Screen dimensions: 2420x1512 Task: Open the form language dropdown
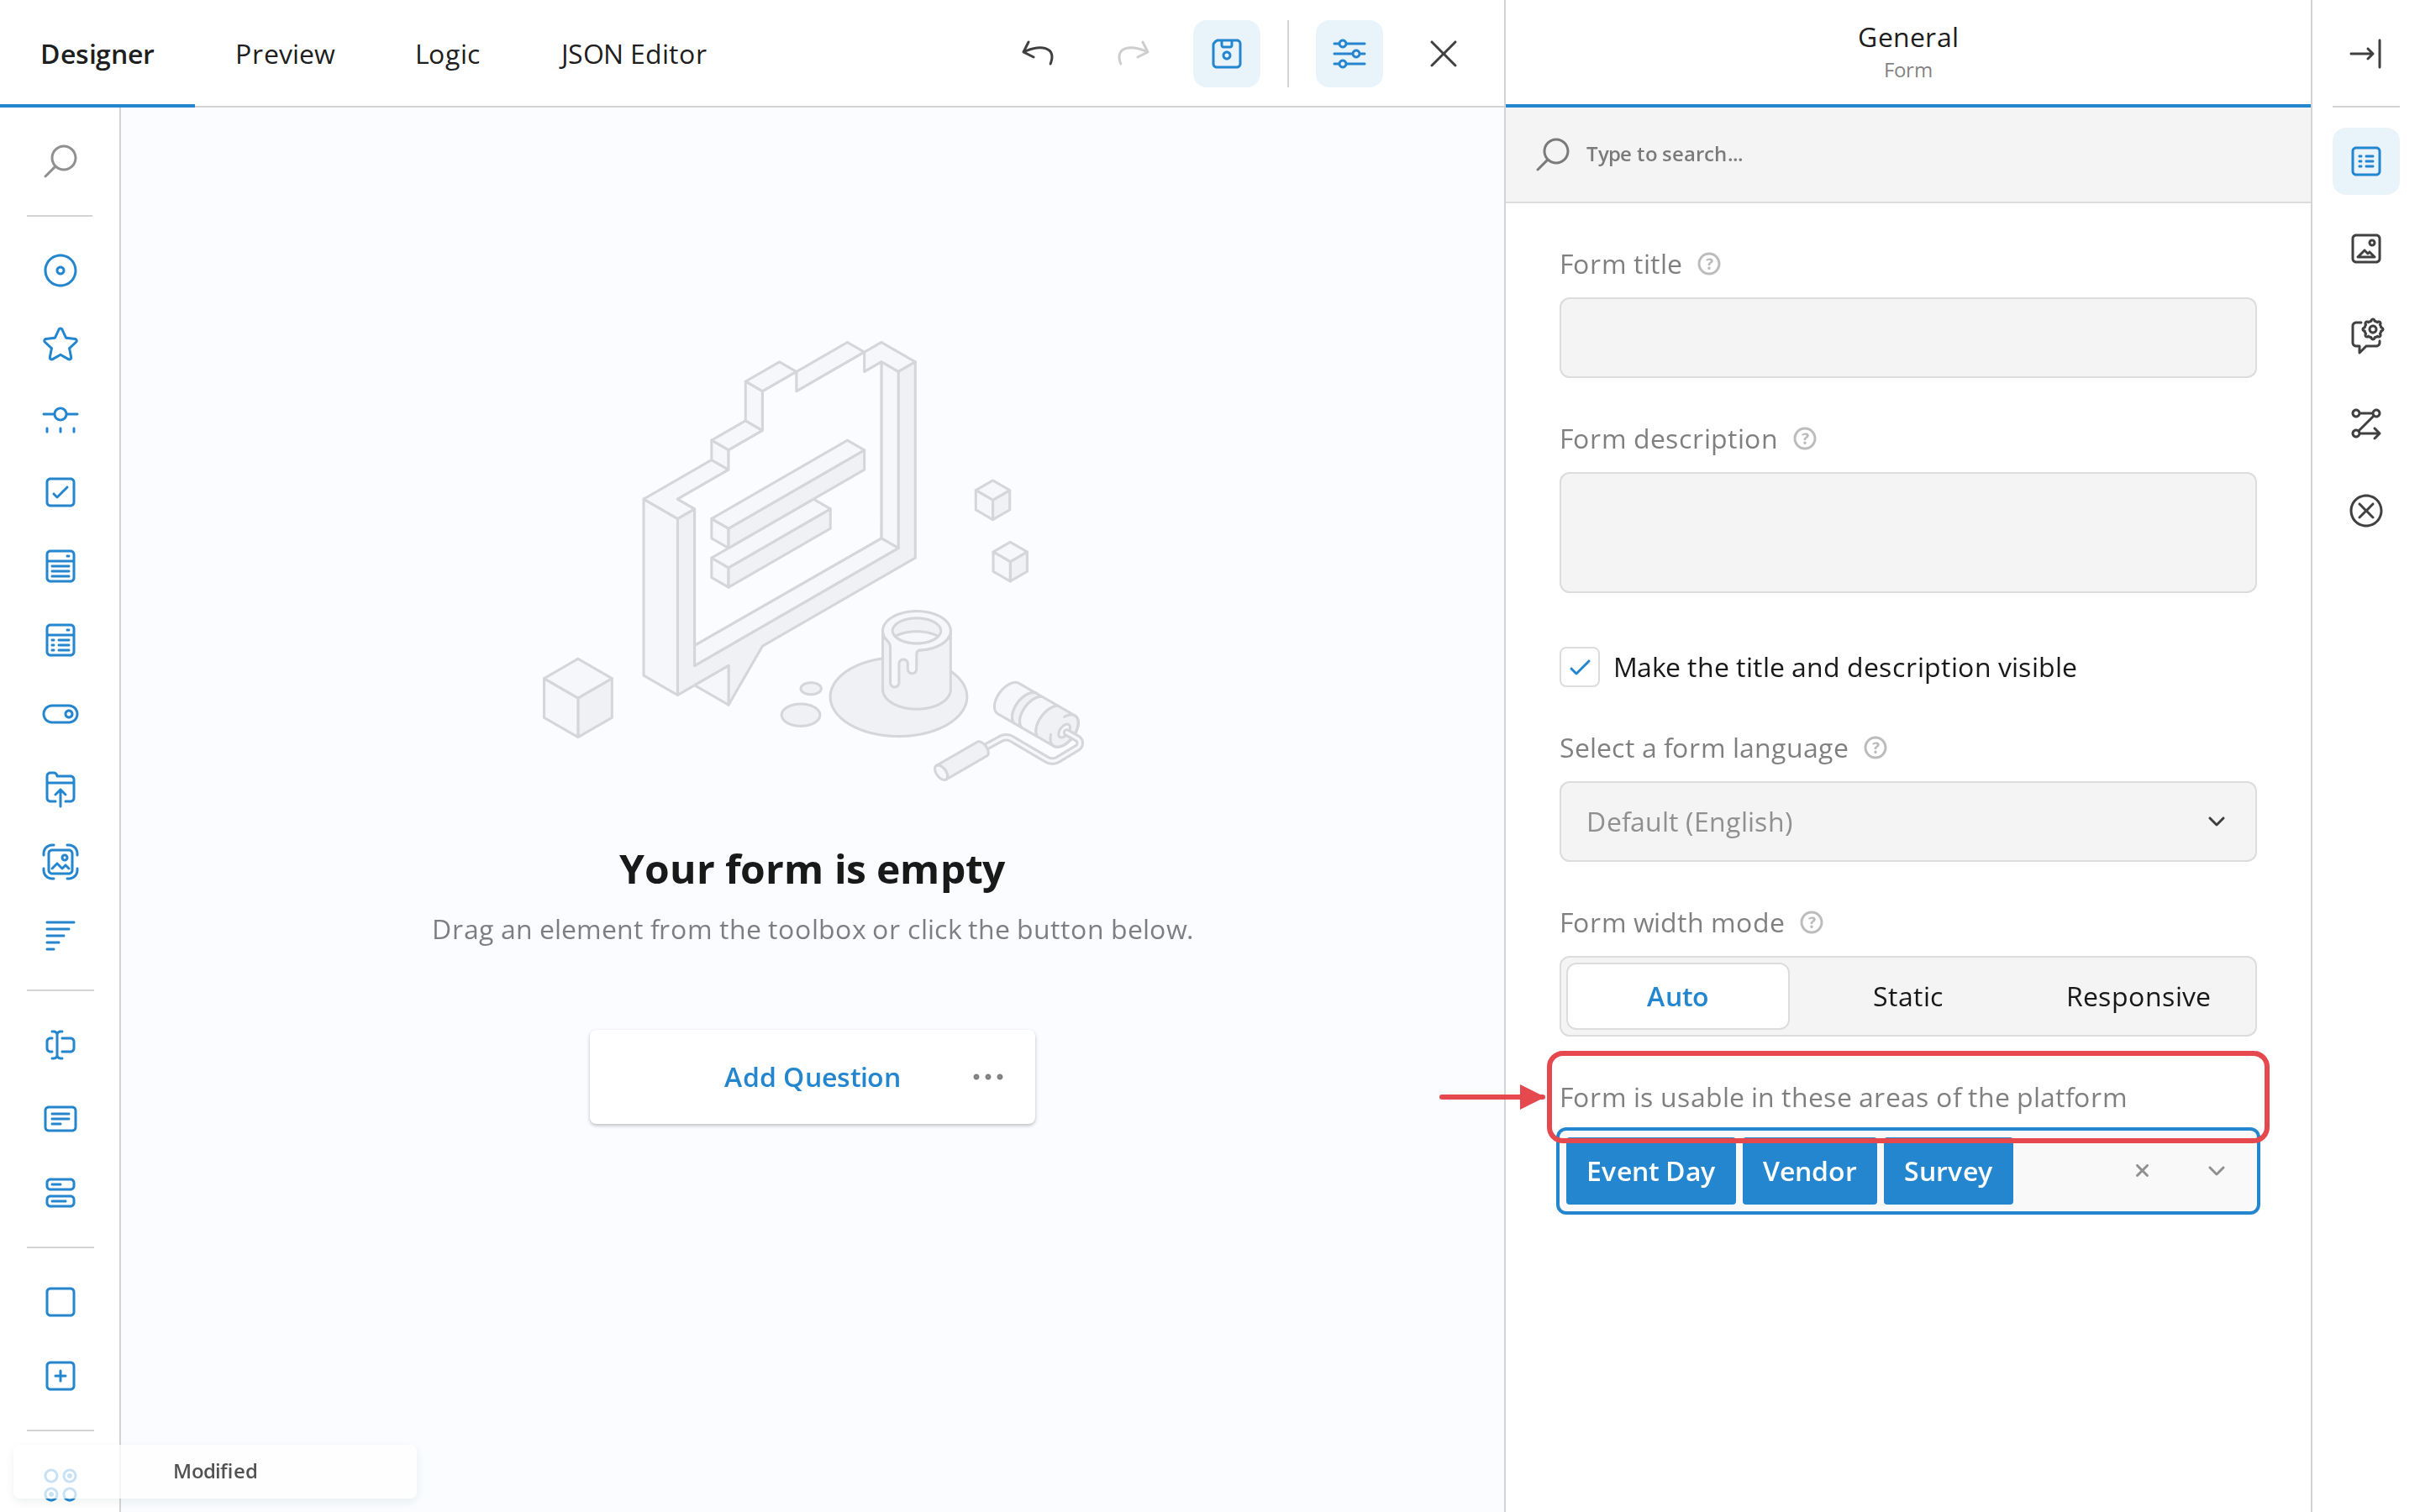coord(1907,821)
